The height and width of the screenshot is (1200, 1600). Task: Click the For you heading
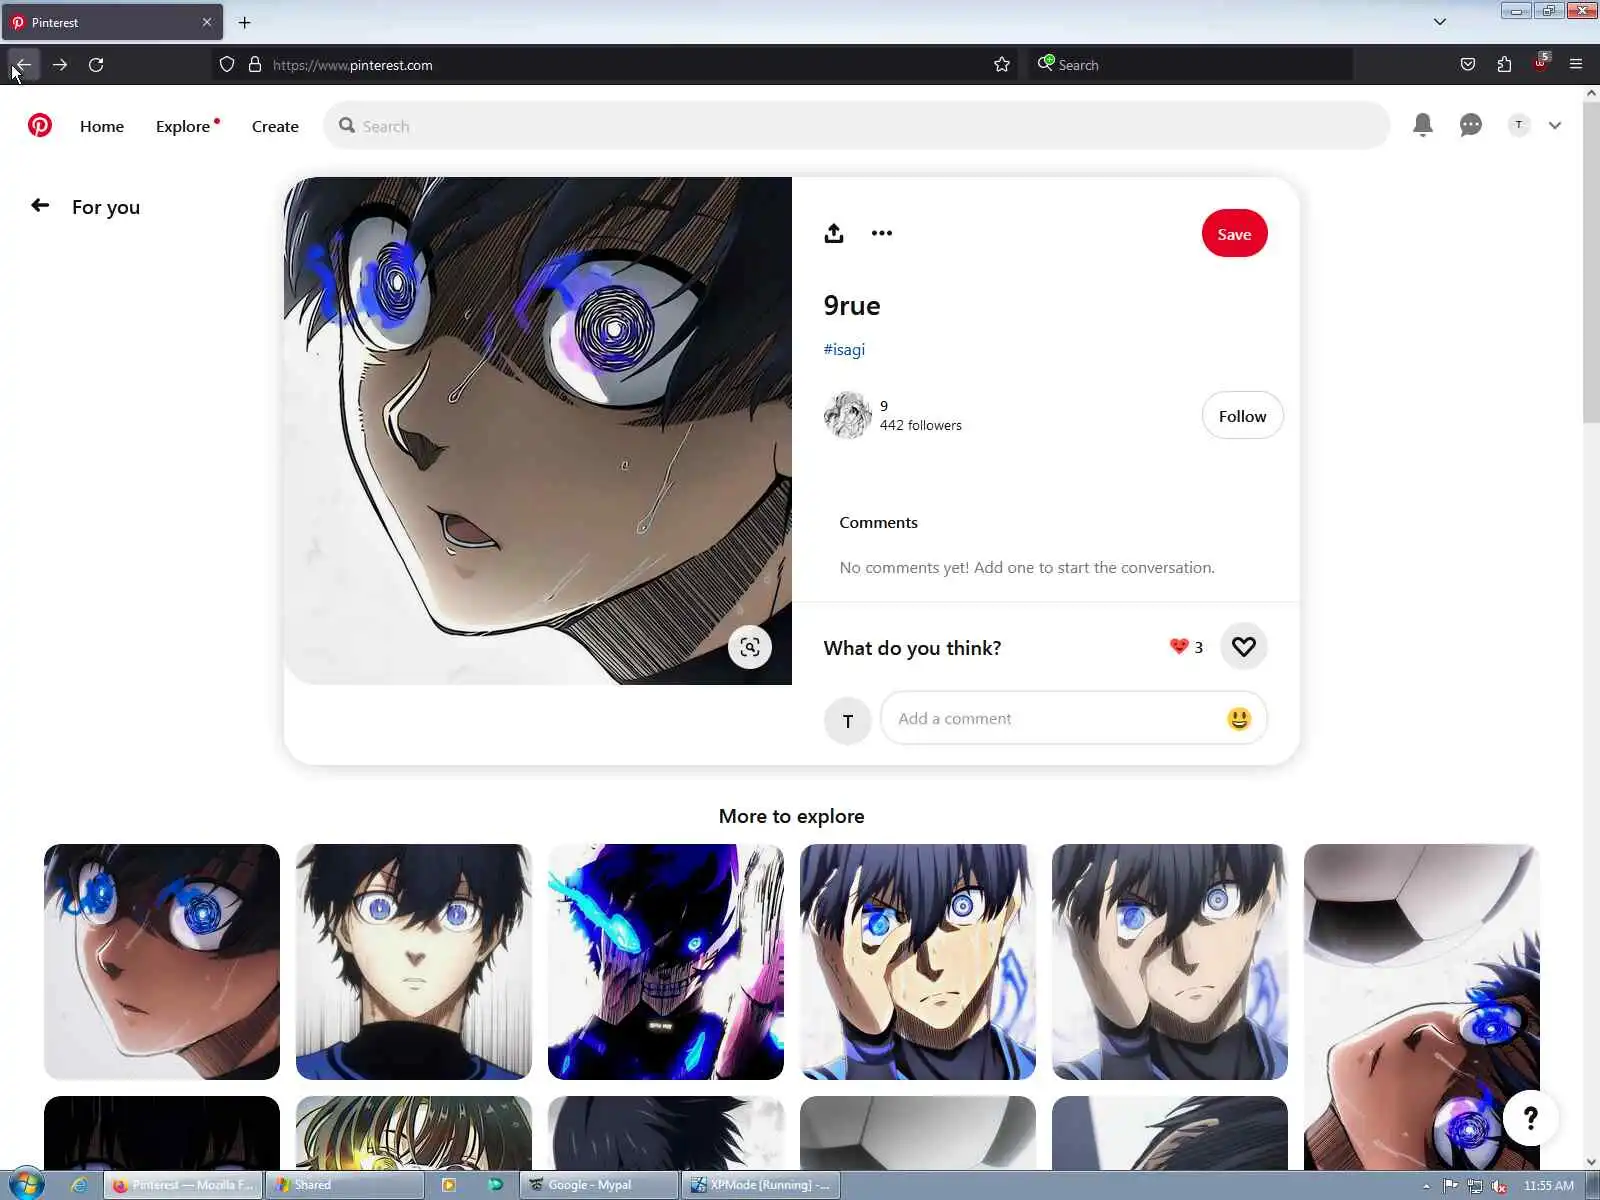(x=106, y=207)
